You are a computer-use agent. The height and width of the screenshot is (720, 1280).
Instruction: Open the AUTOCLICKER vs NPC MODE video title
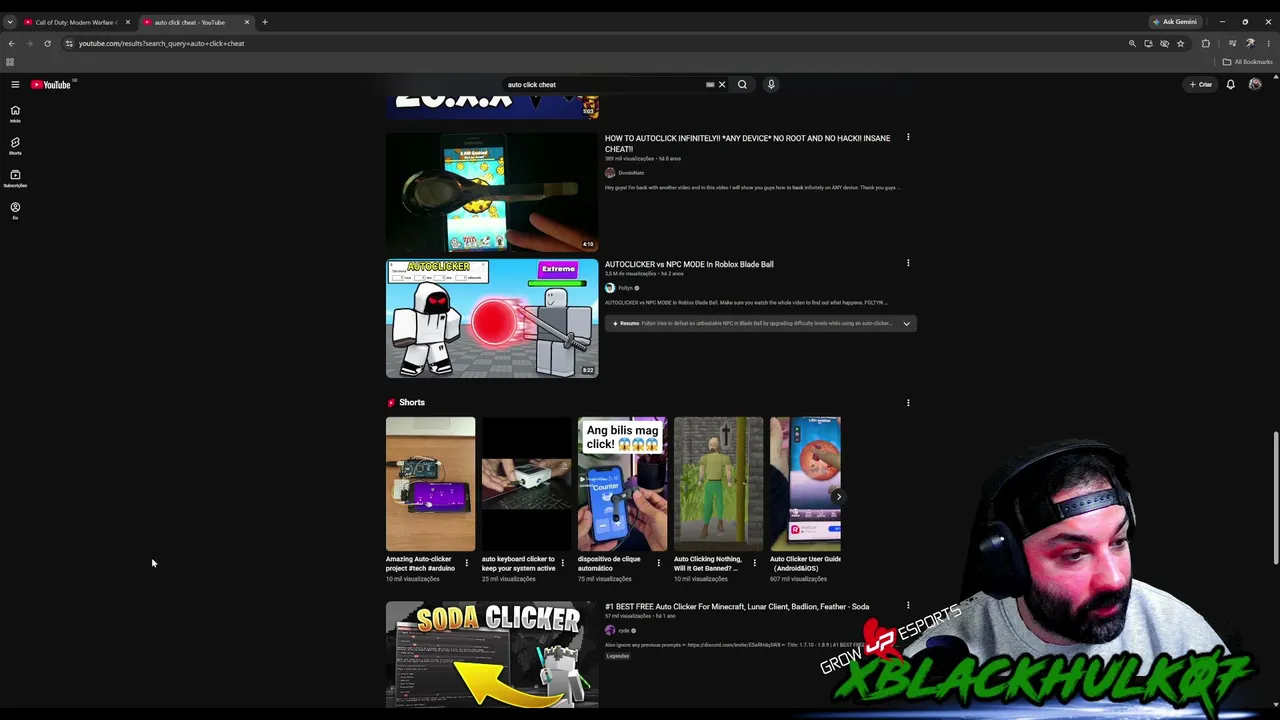click(x=689, y=265)
